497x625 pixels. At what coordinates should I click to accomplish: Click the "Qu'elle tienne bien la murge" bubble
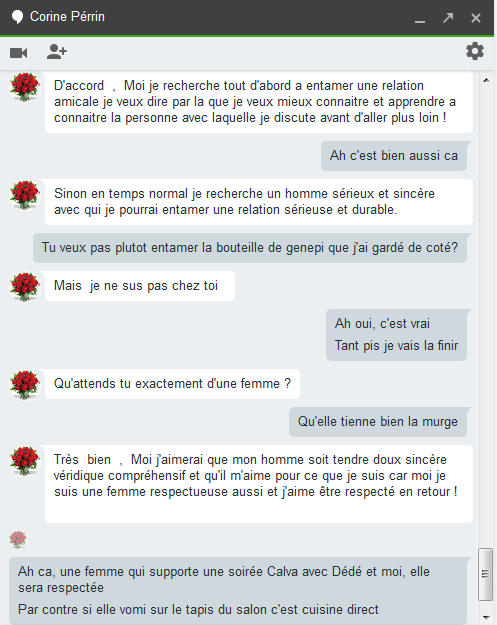coord(378,422)
